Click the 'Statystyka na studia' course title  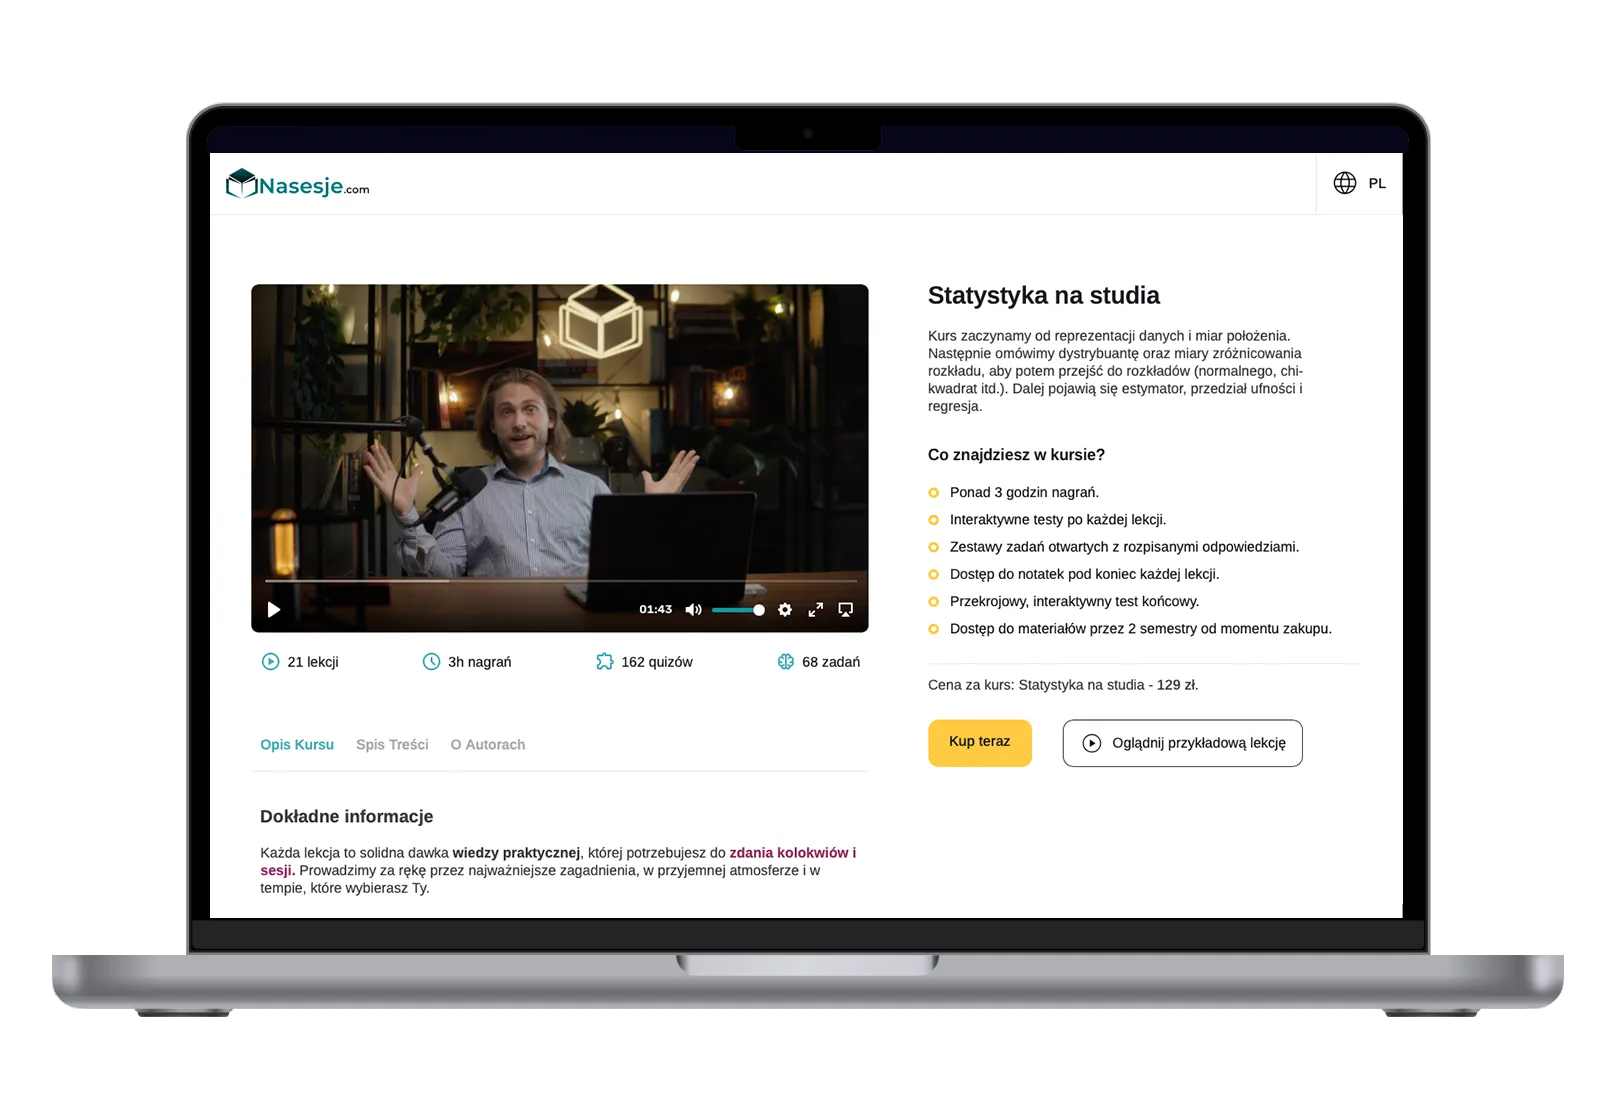1044,295
